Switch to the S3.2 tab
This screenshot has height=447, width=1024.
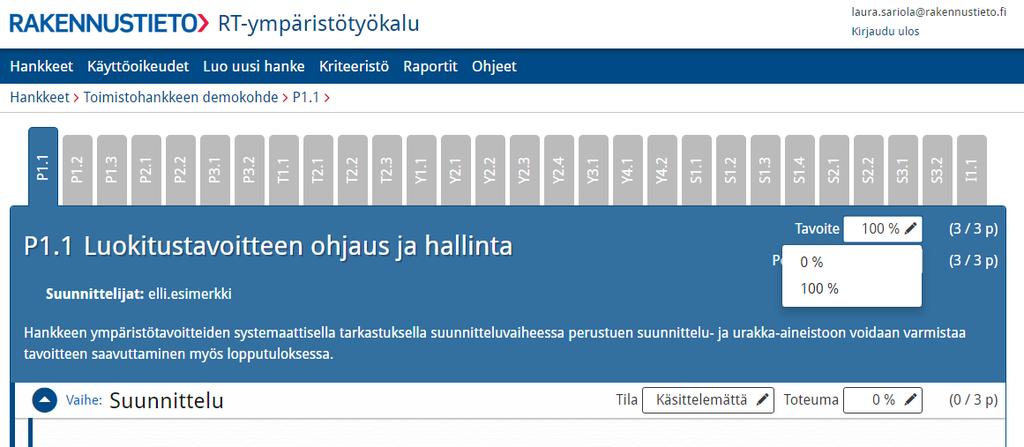coord(936,170)
